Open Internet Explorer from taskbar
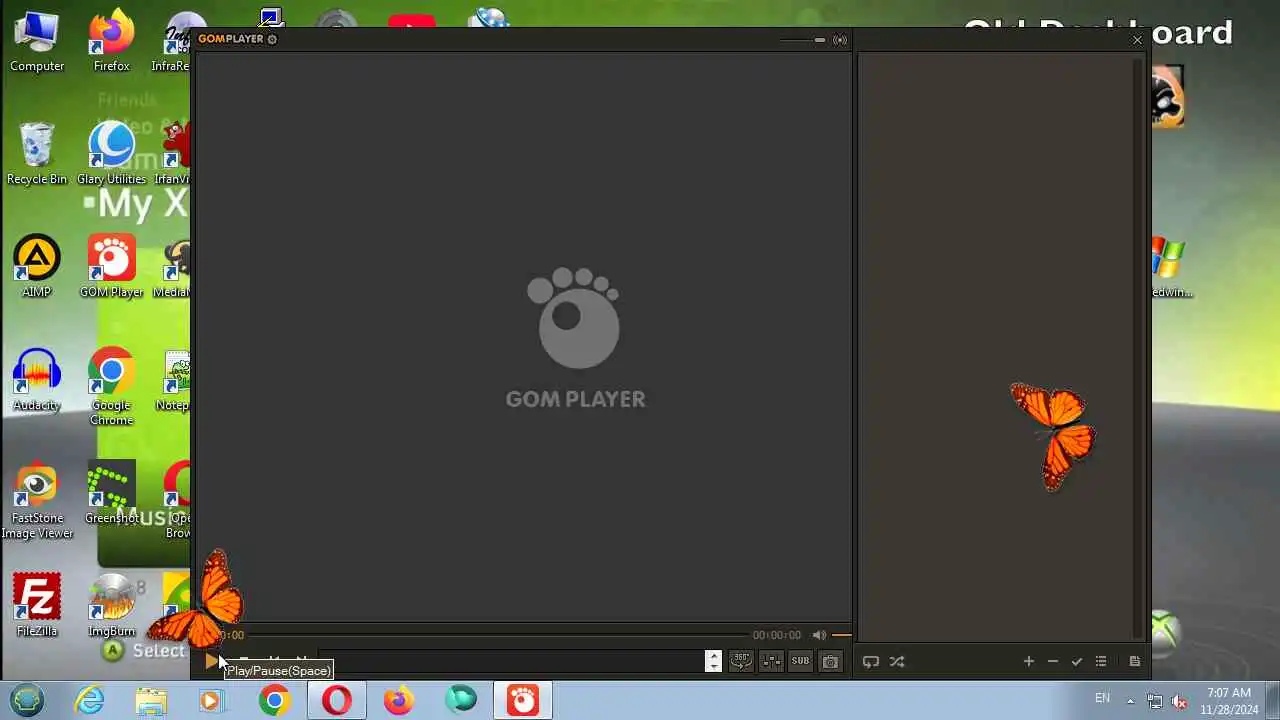This screenshot has height=720, width=1280. [x=90, y=700]
